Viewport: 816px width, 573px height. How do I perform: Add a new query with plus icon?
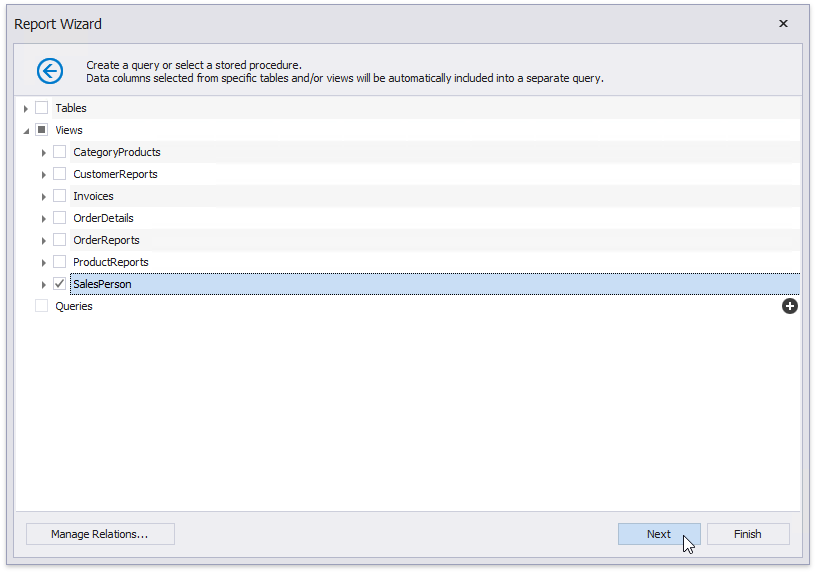tap(789, 306)
